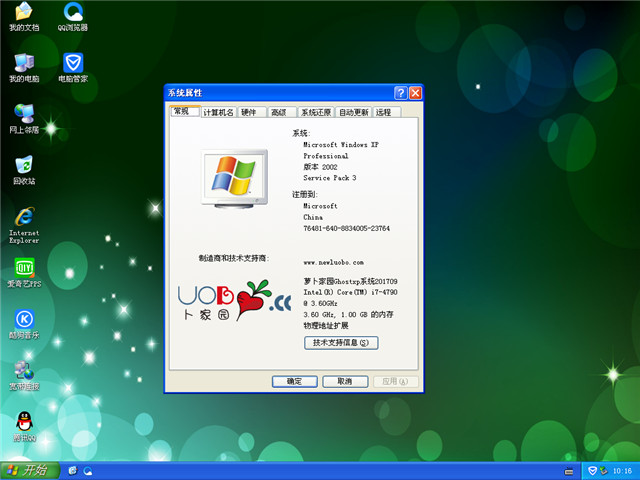Launch QQ Browser from the quick launch bar
Screen dimensions: 640x480
coord(88,471)
